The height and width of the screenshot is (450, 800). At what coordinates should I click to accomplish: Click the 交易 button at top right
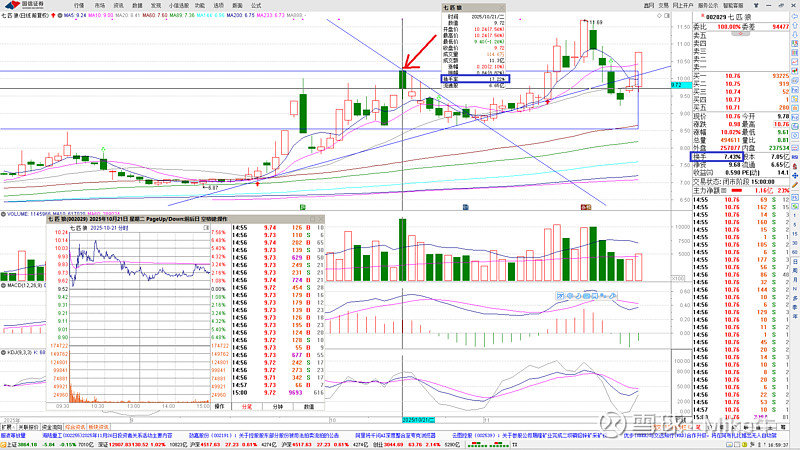[x=663, y=5]
